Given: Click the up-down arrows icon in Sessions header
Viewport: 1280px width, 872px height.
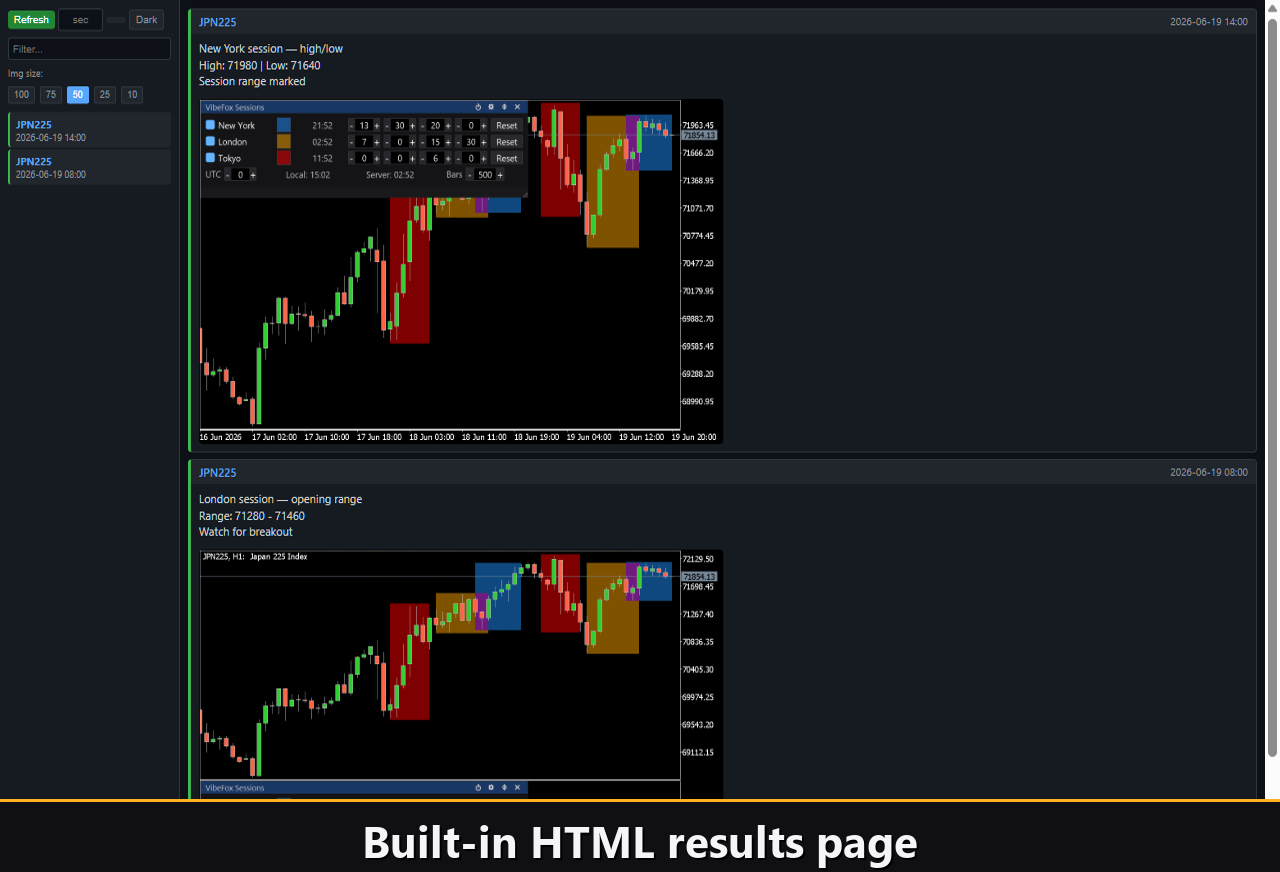Looking at the screenshot, I should 504,107.
